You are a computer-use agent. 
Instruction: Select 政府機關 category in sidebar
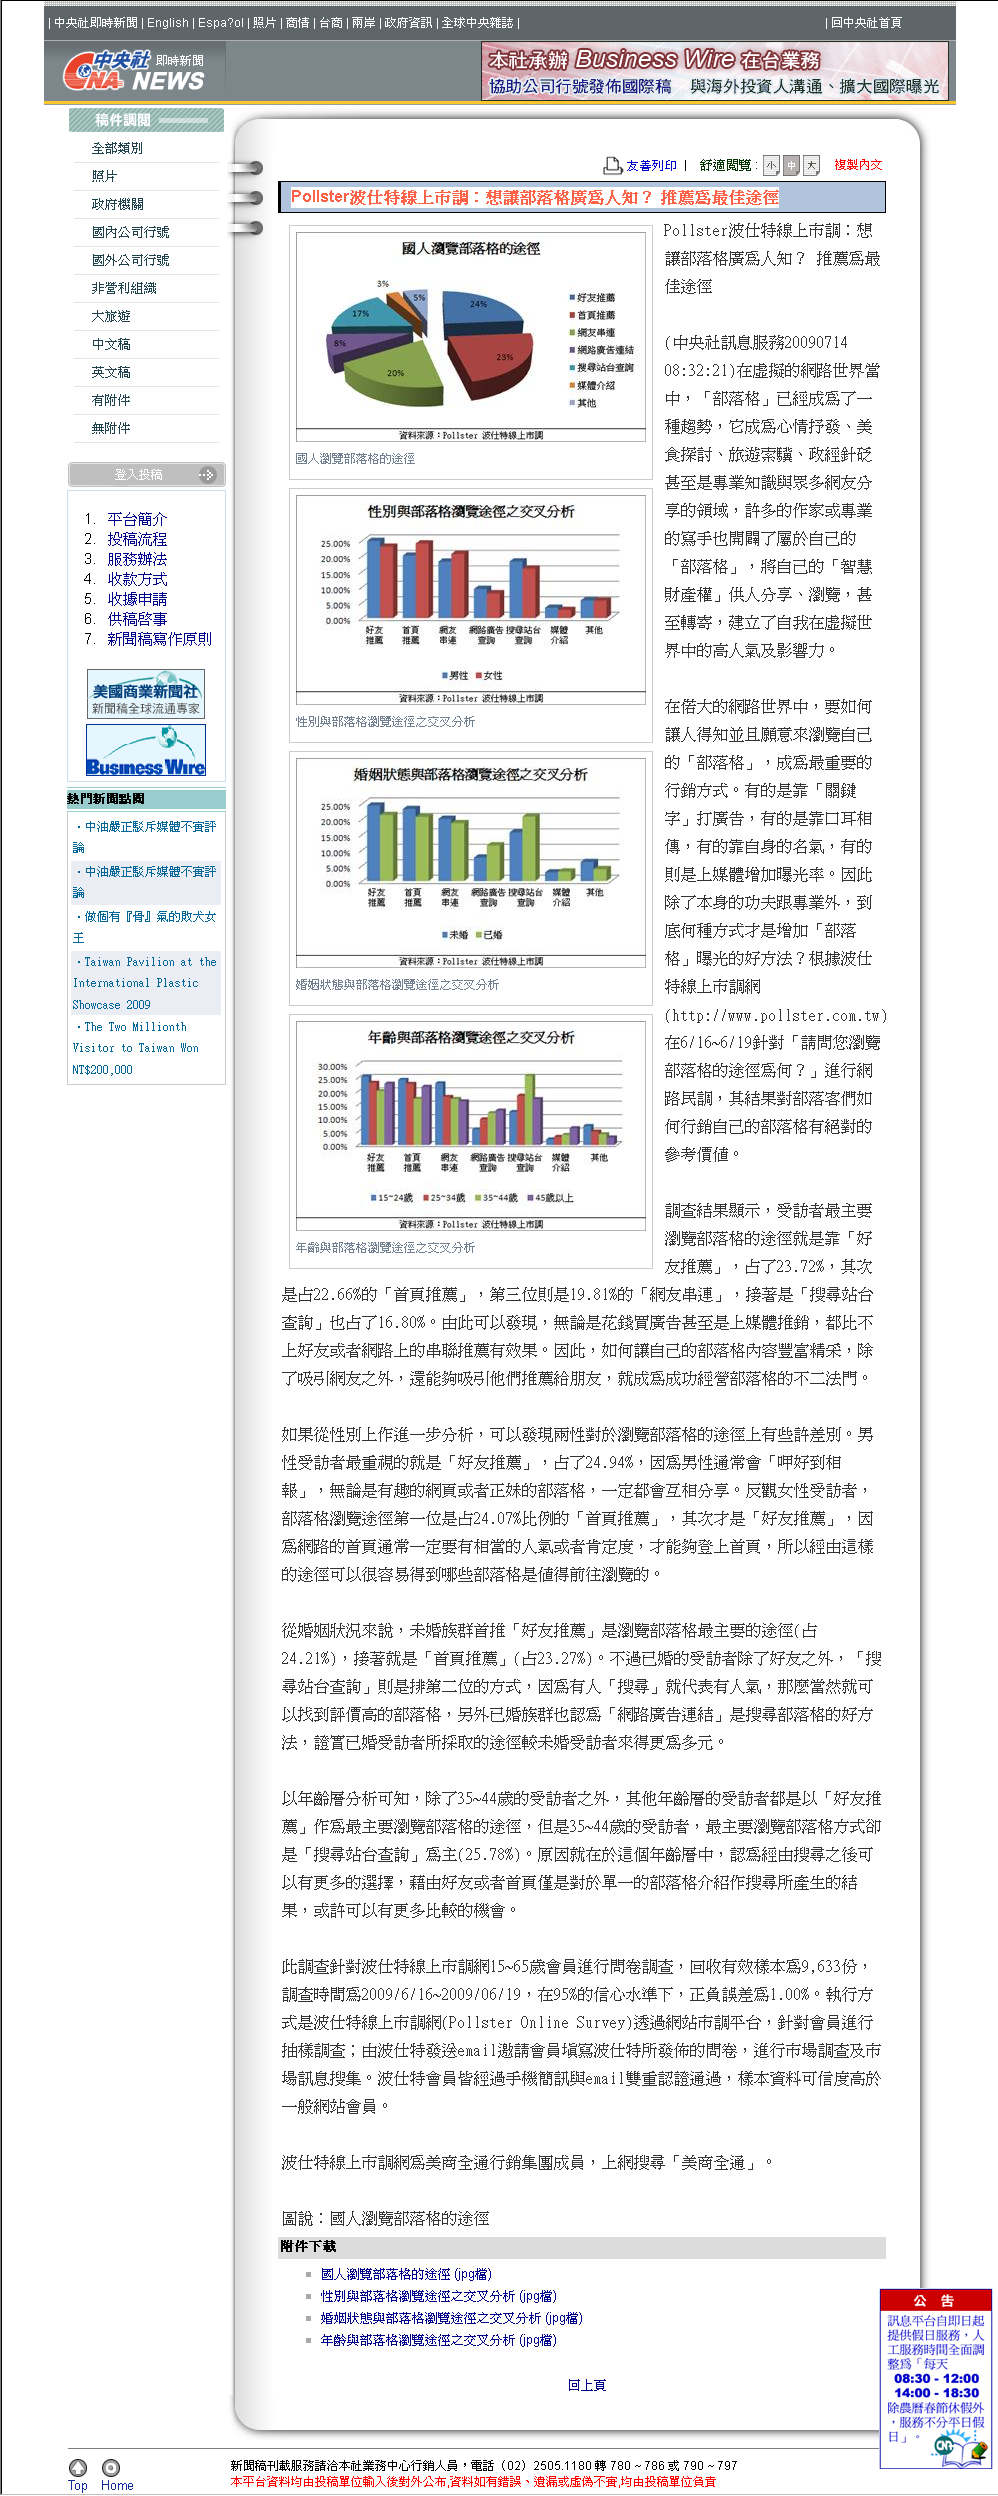[117, 204]
